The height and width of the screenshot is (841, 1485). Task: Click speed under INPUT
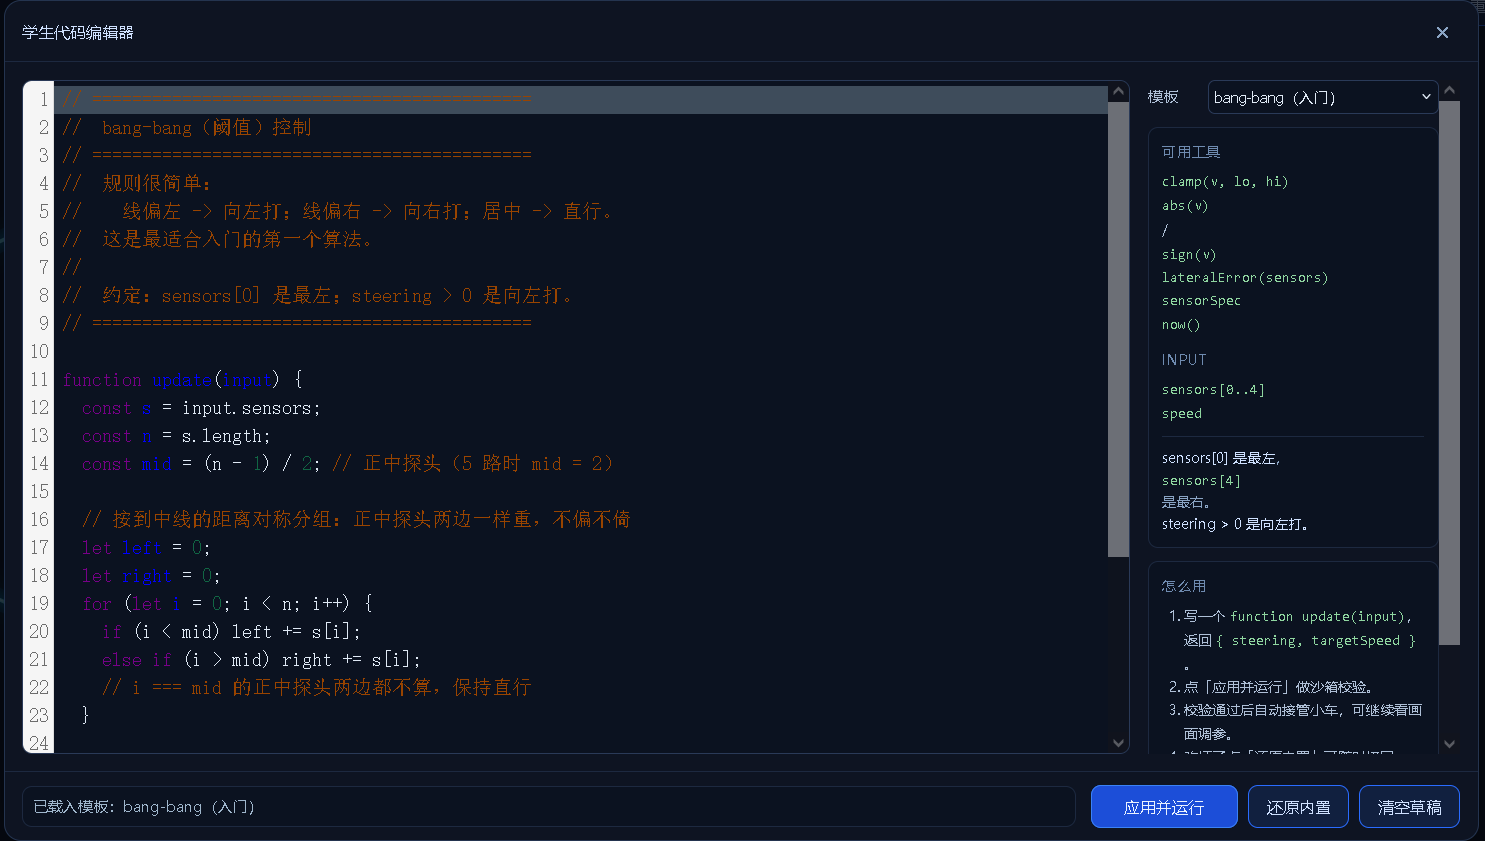coord(1182,414)
